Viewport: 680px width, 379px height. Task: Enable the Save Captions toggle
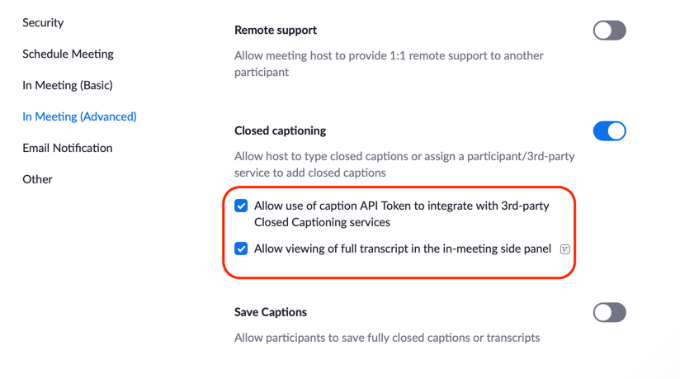point(609,312)
